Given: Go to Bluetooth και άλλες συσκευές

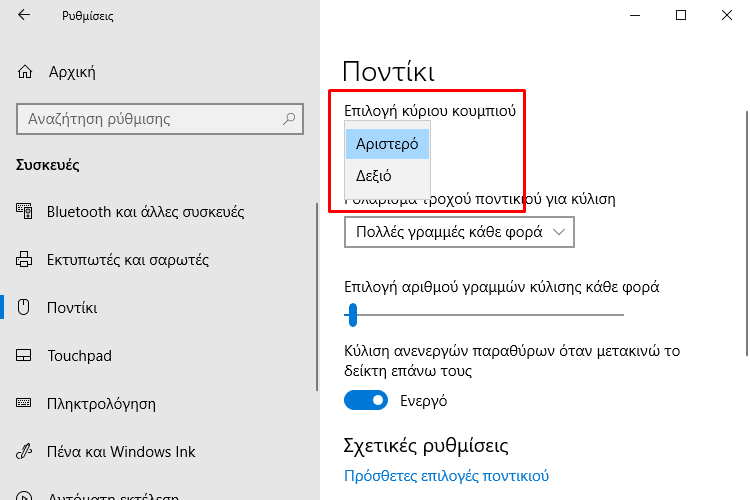Looking at the screenshot, I should 145,212.
